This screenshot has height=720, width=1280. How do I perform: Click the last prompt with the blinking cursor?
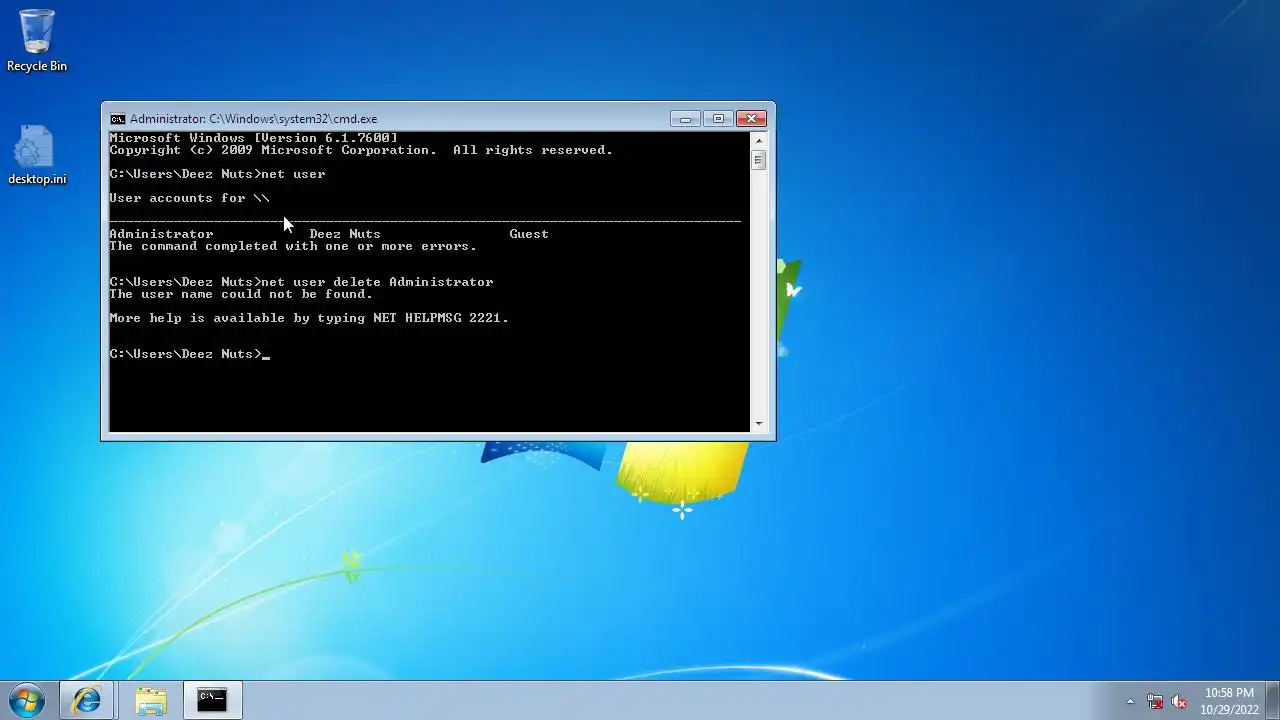(x=189, y=354)
